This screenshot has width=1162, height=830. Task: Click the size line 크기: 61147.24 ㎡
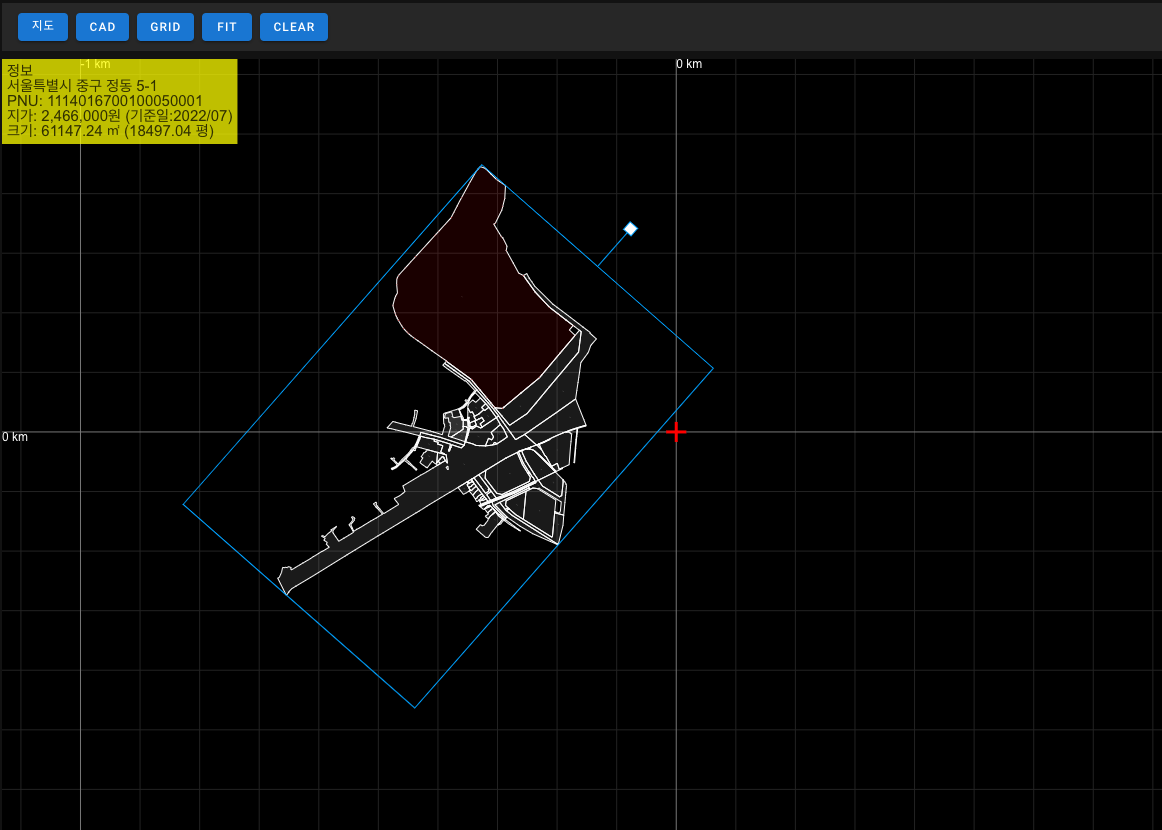110,131
